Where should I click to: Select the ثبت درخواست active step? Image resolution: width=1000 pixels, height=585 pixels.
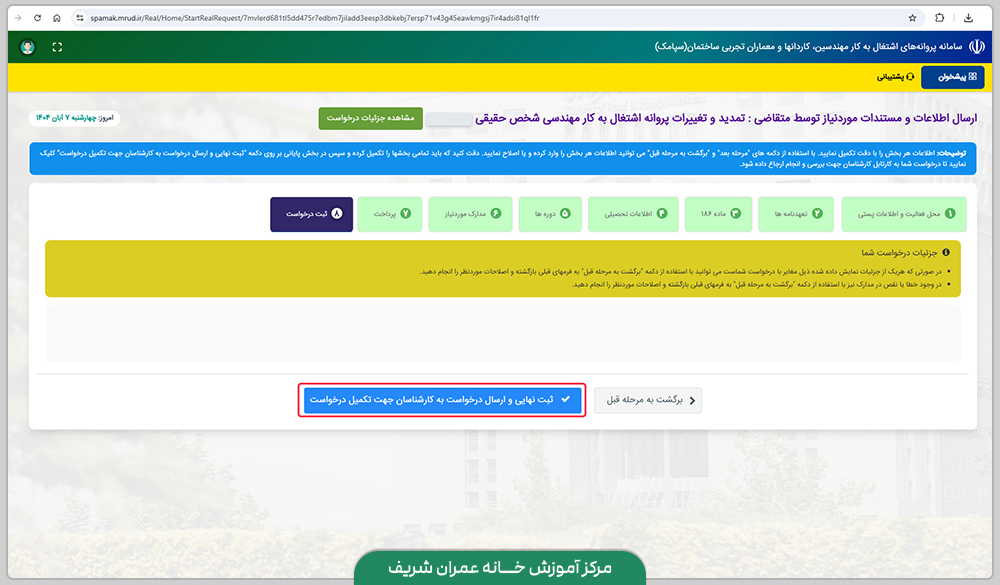click(311, 213)
